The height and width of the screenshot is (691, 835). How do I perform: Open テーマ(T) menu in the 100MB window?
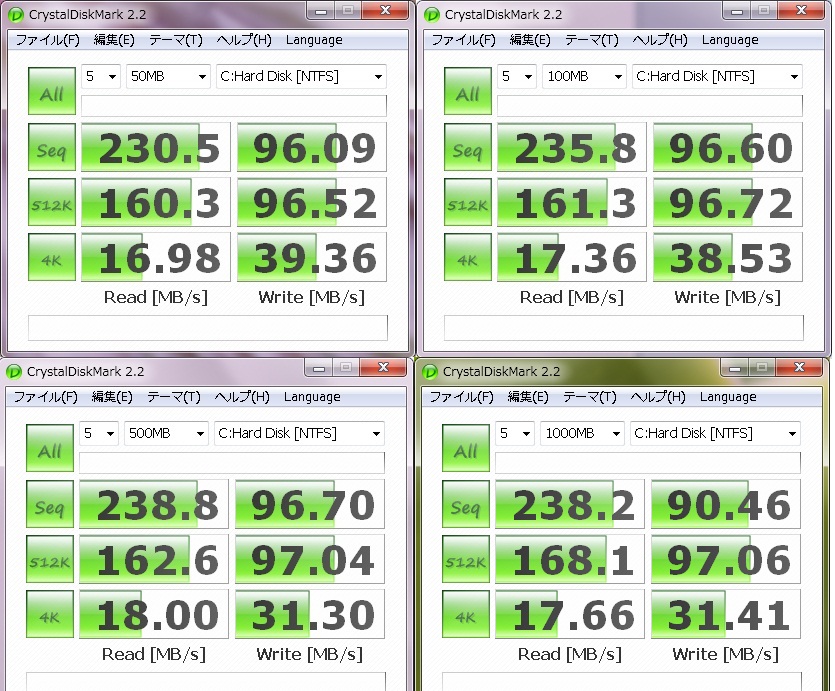coord(592,40)
